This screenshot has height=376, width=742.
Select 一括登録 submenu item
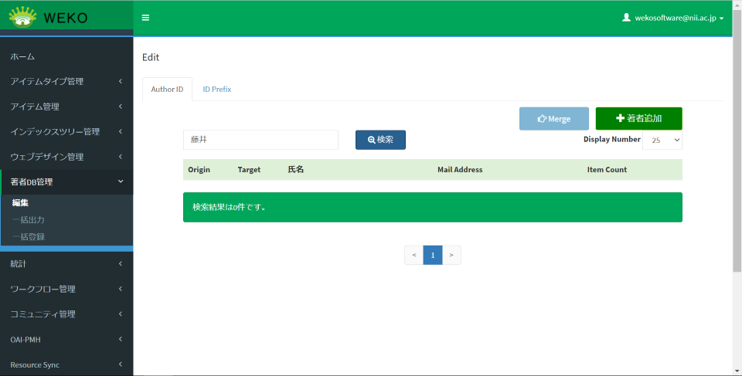[x=28, y=236]
